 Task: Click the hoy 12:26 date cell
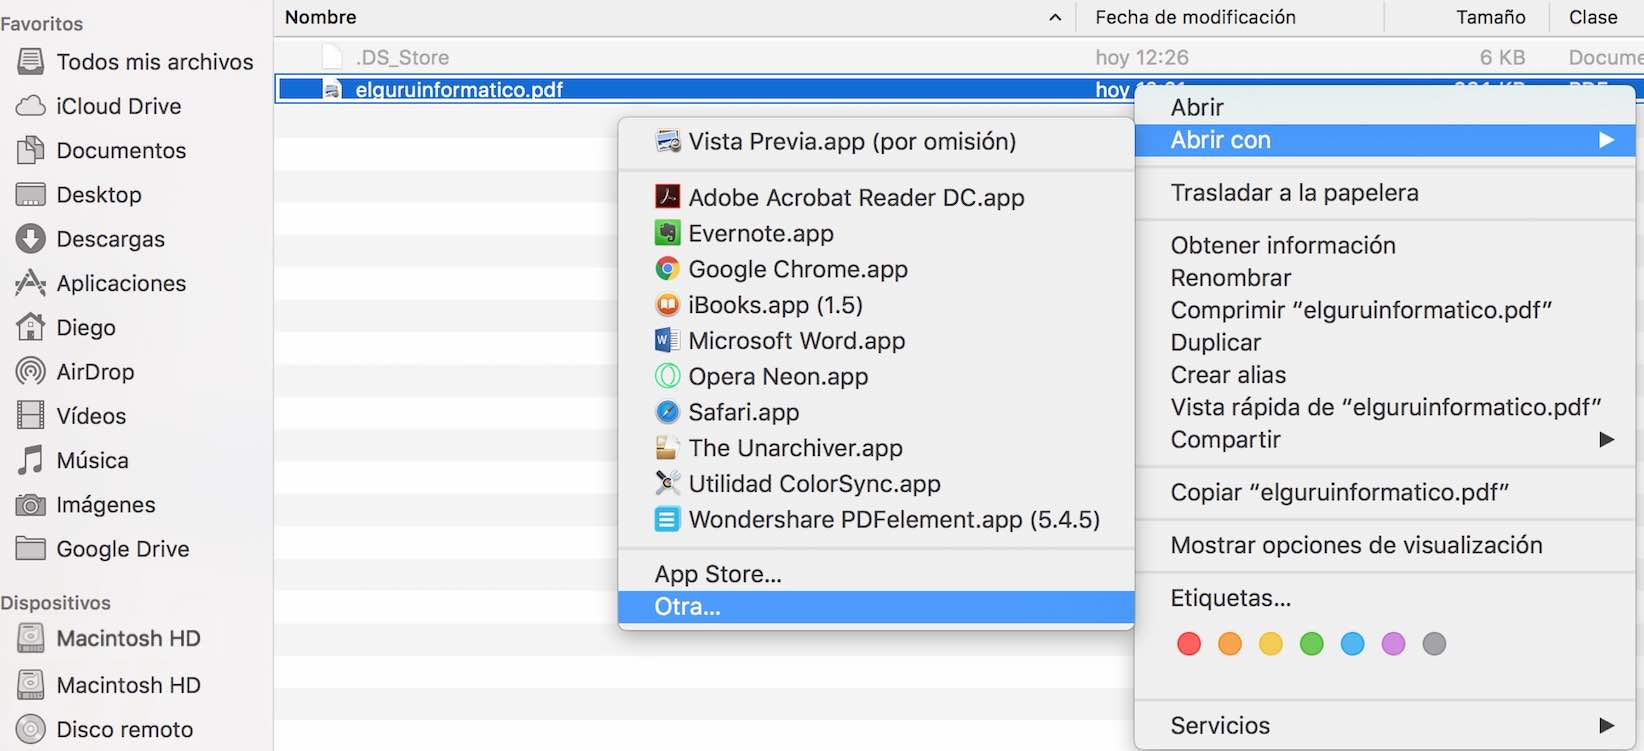(1142, 58)
